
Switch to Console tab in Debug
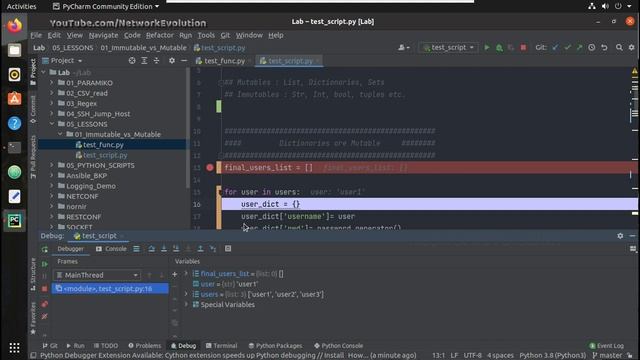[111, 249]
